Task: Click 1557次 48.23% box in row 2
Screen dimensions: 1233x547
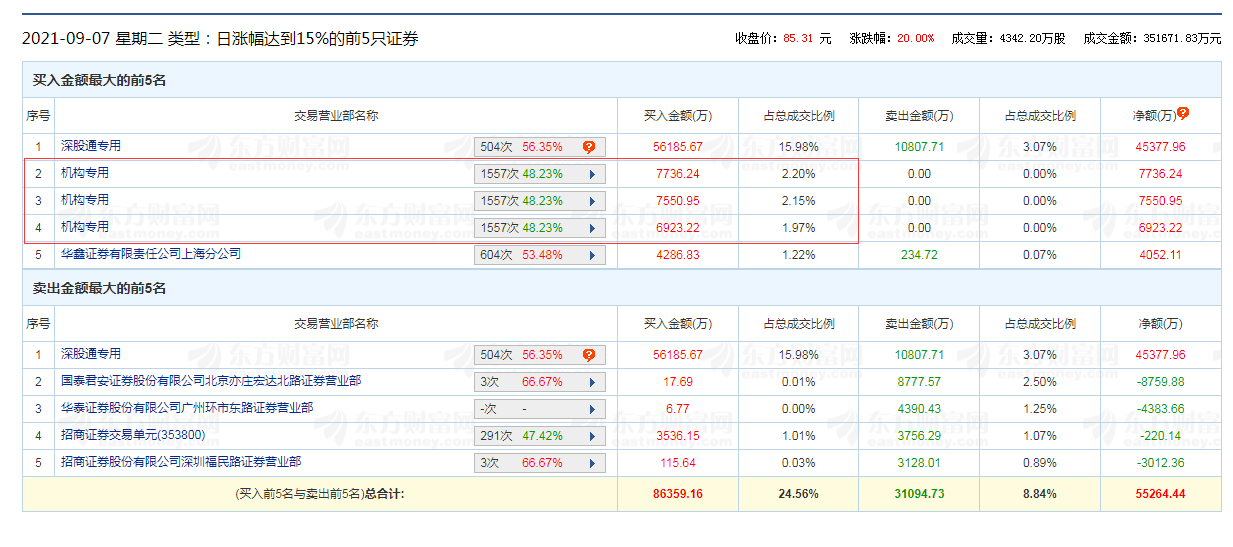Action: click(x=530, y=174)
